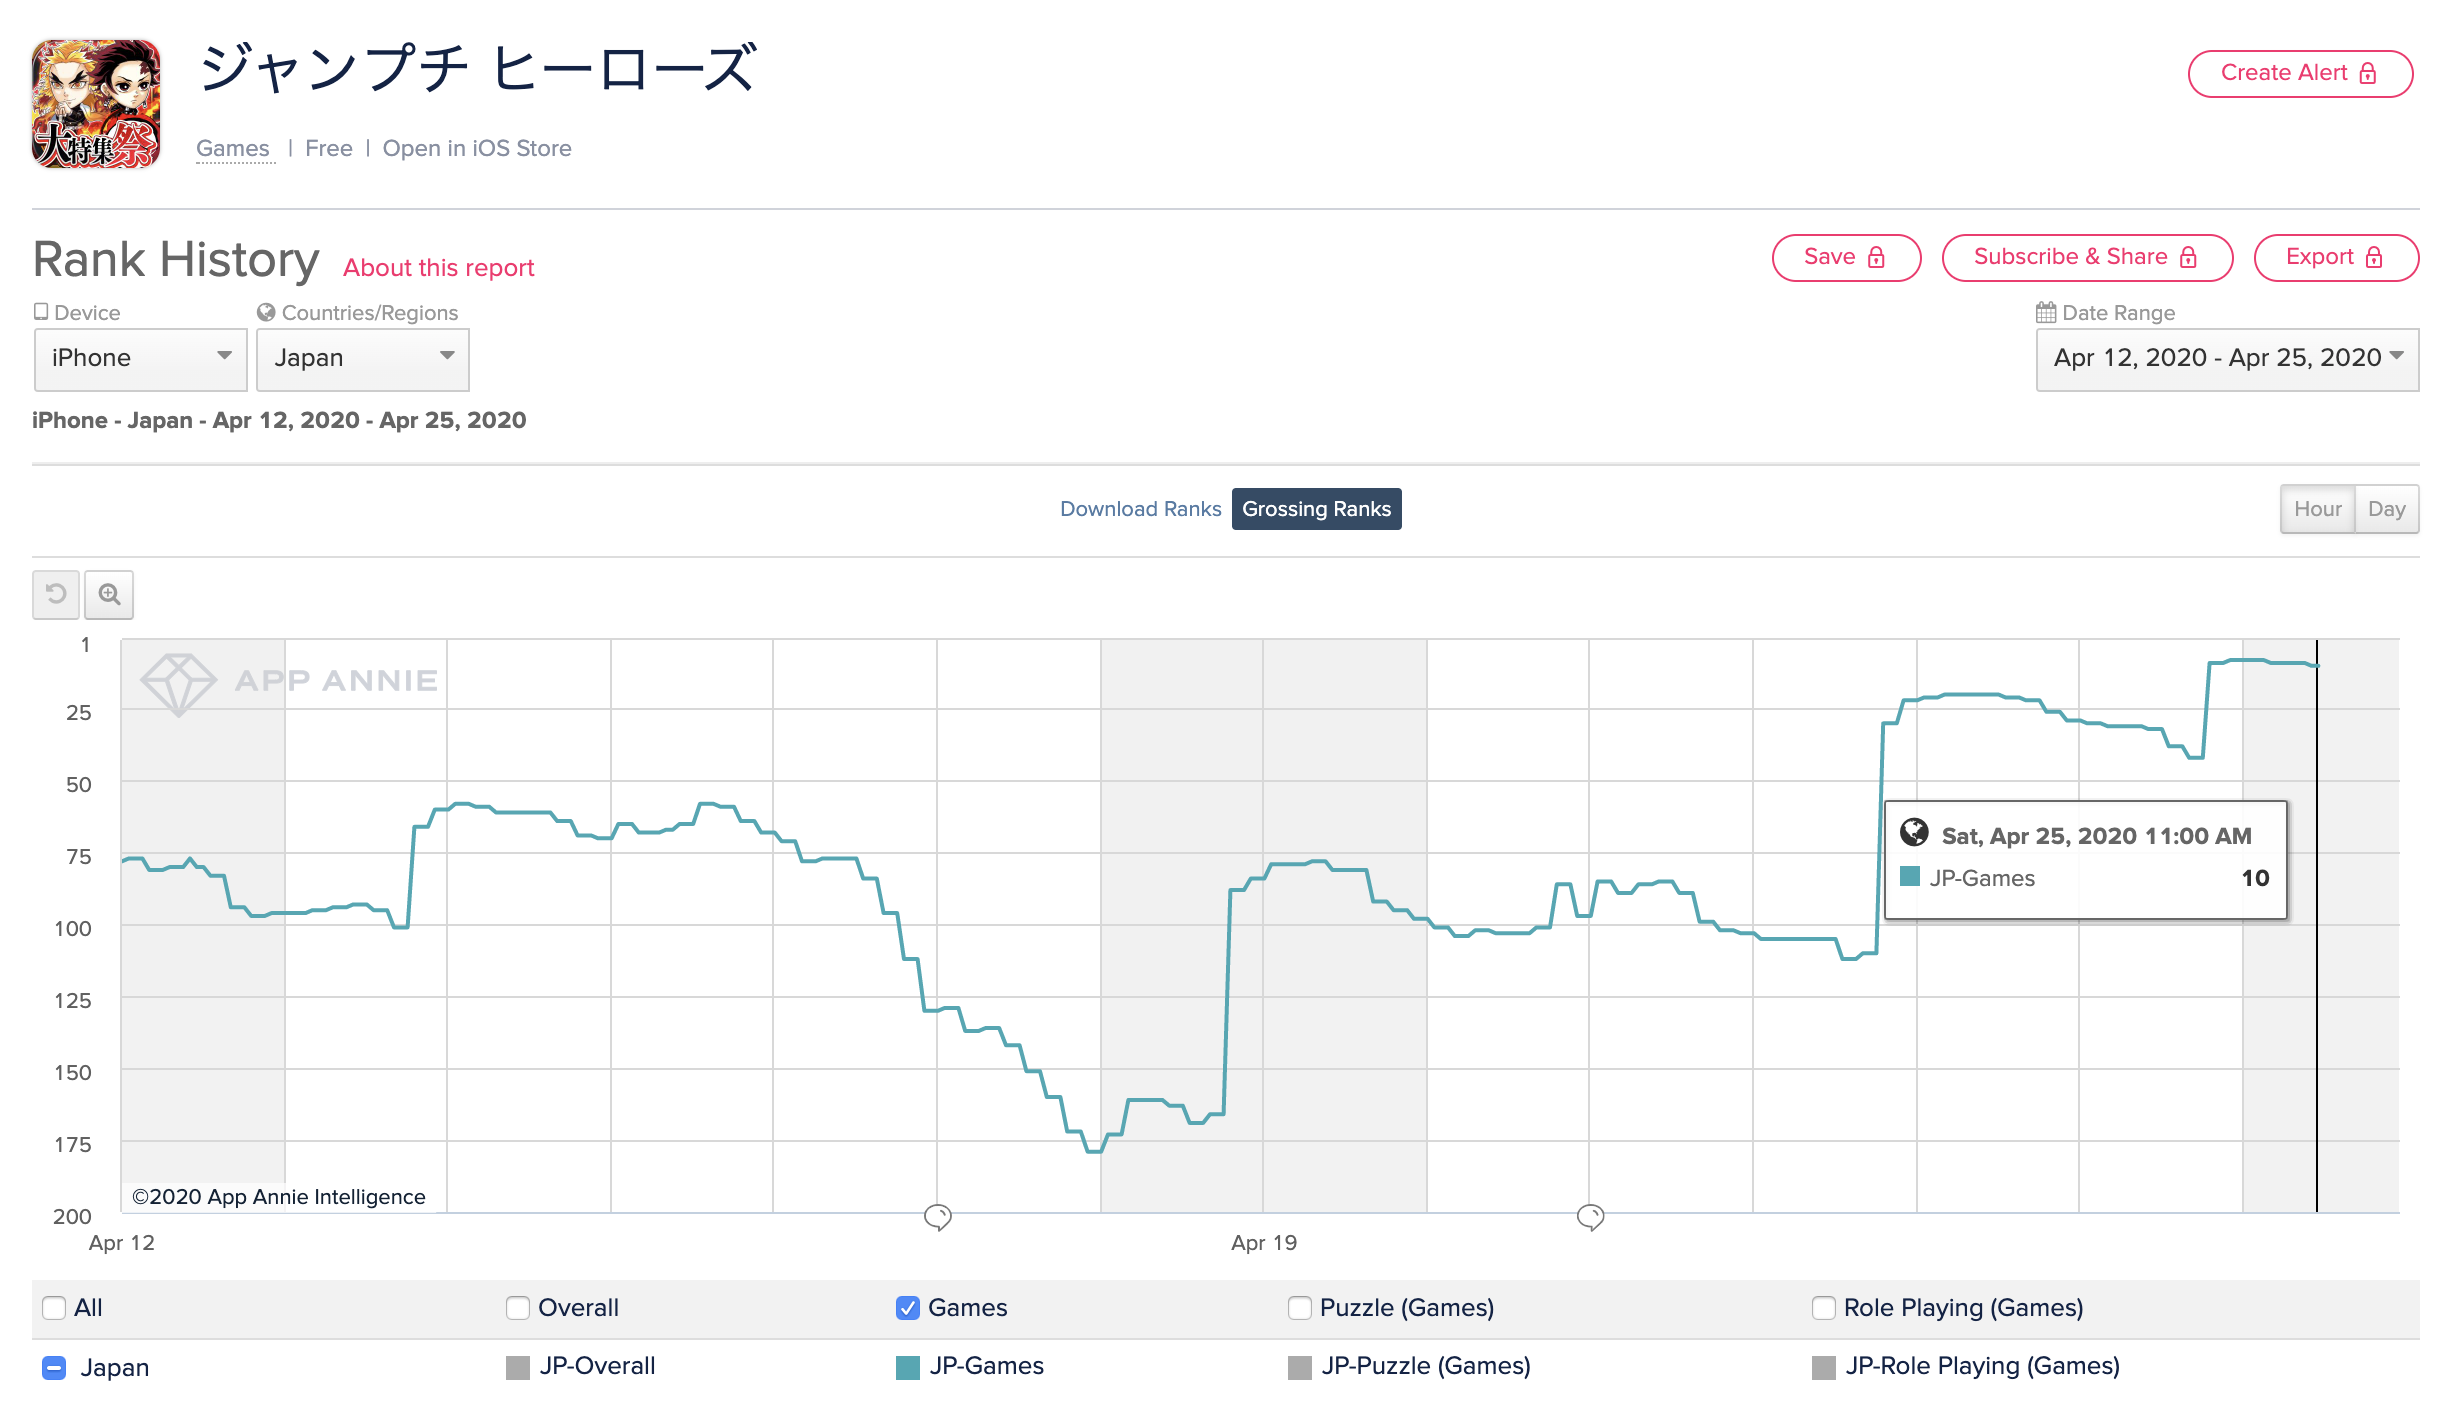Enable the Overall checkbox
The image size is (2456, 1414).
pyautogui.click(x=517, y=1308)
